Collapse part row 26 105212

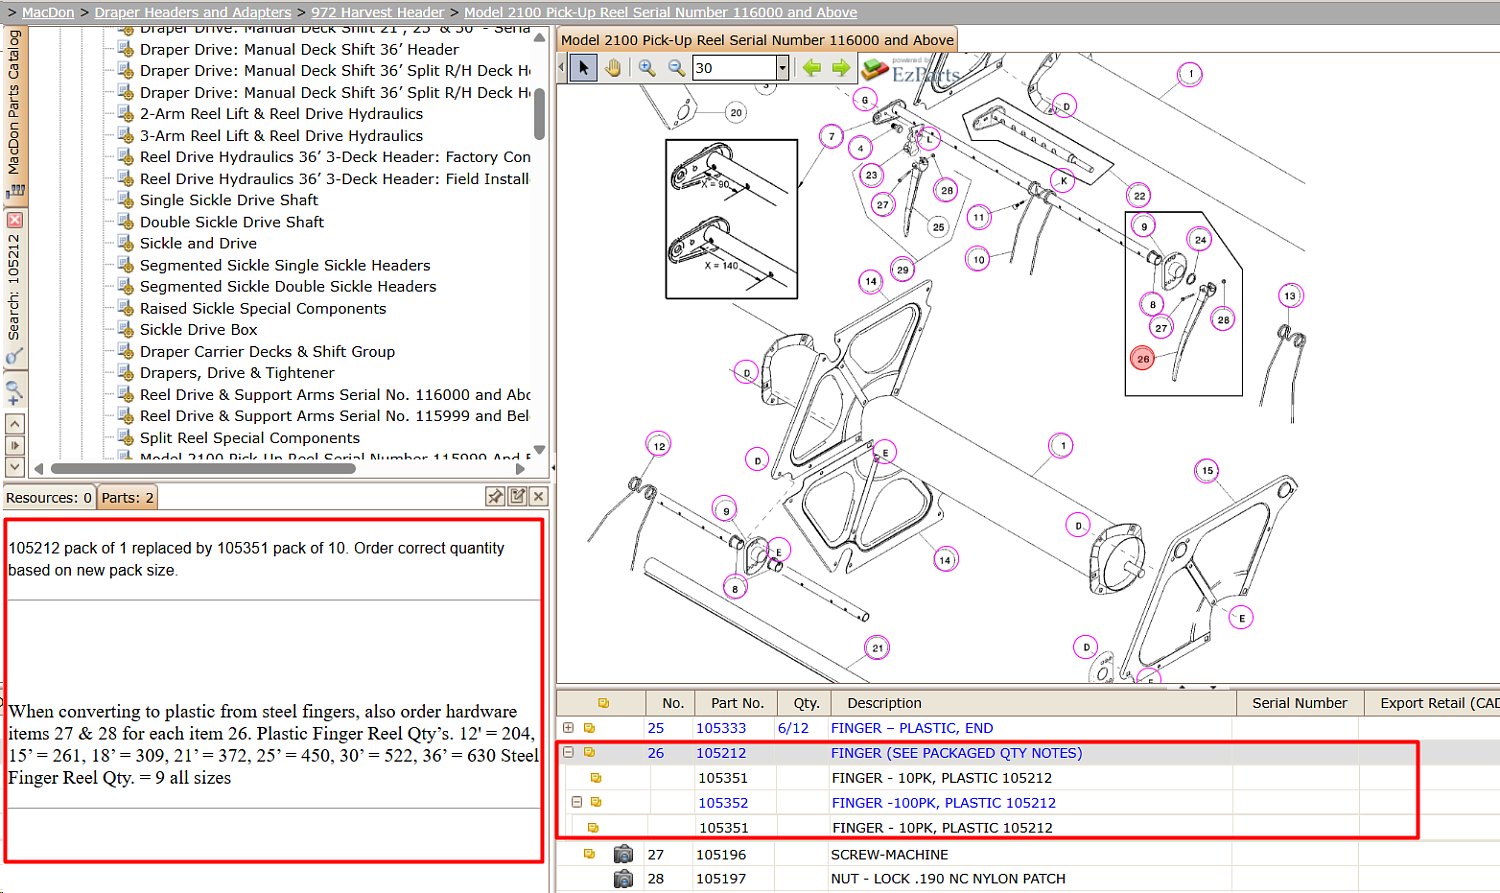click(x=568, y=752)
